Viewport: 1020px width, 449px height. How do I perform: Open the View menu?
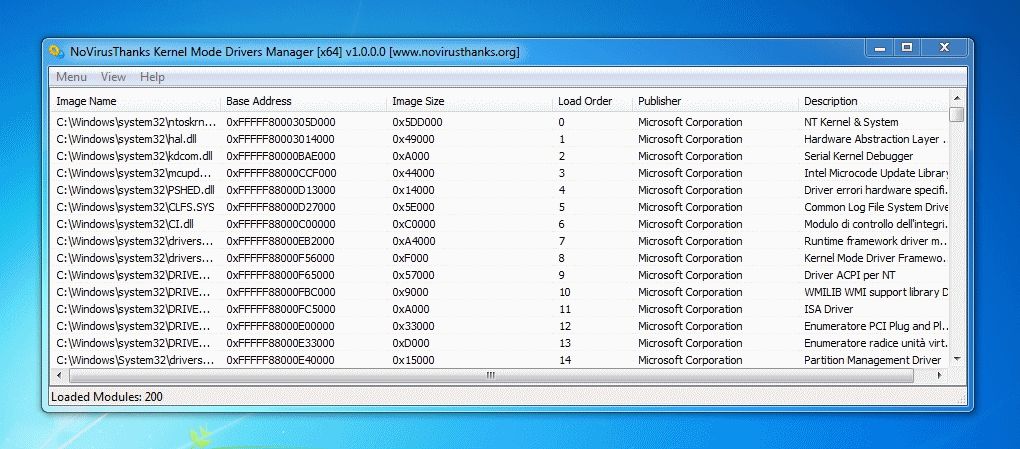(x=113, y=77)
